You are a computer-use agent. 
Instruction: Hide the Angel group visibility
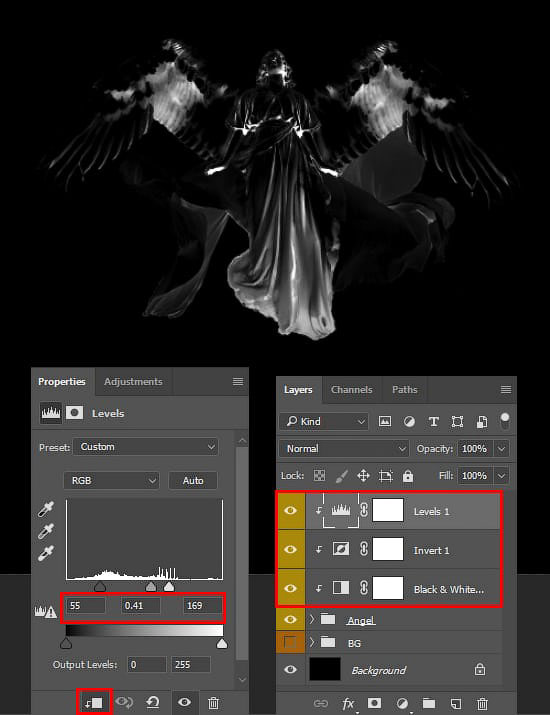(x=291, y=619)
